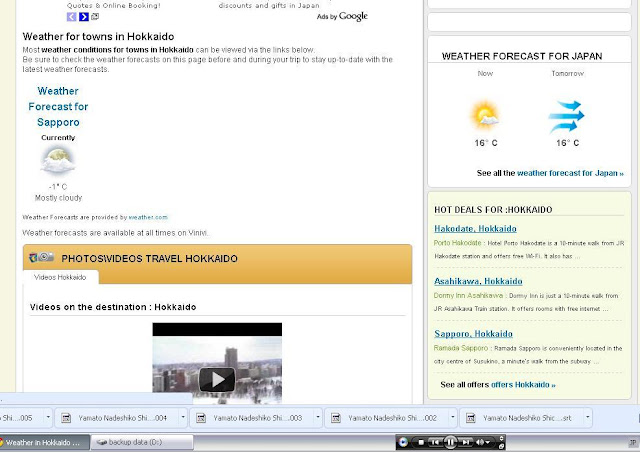Click file icon of download ...003
640x453 pixels.
click(201, 418)
